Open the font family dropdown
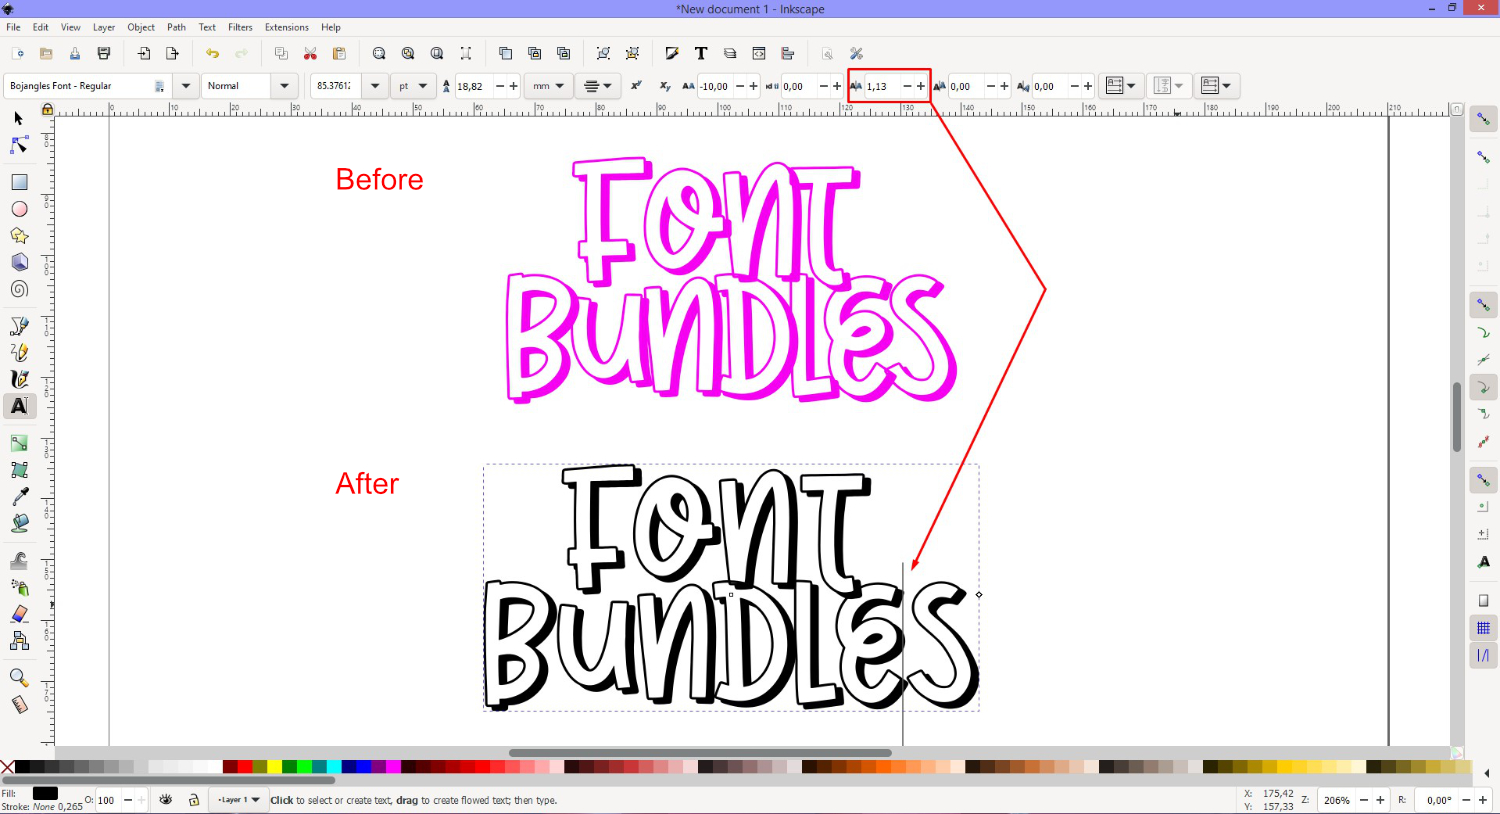Viewport: 1500px width, 814px height. pyautogui.click(x=186, y=86)
